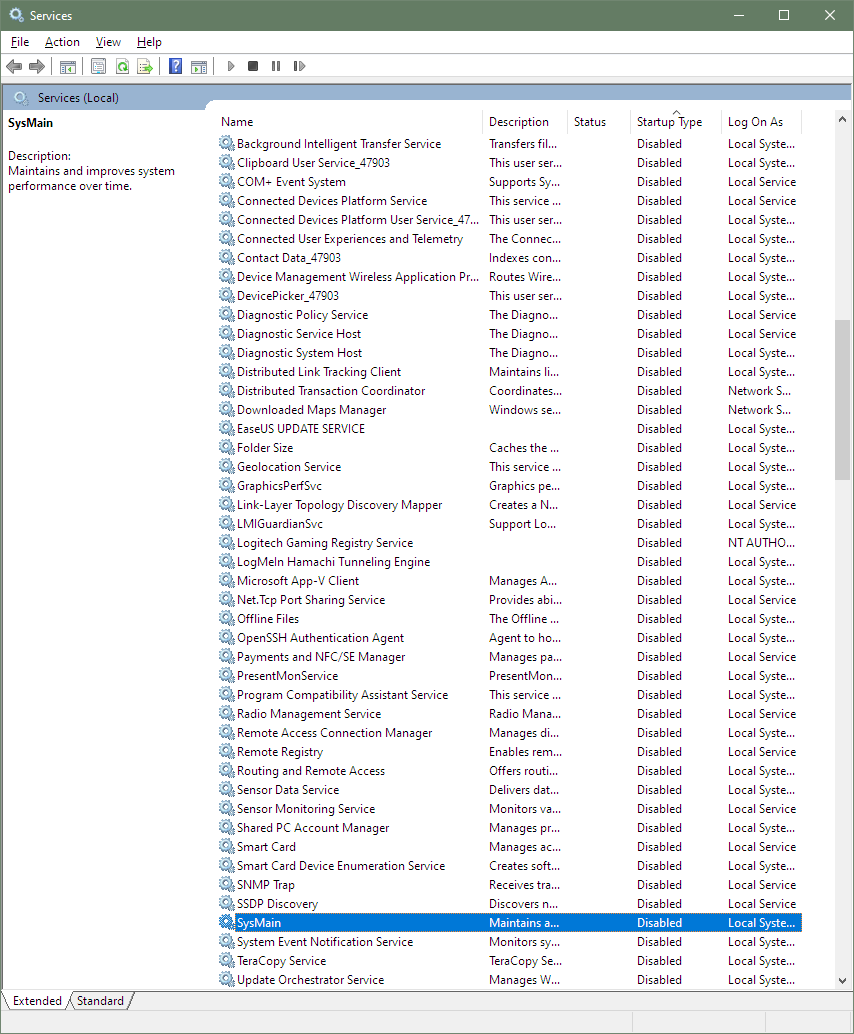Switch to the Extended tab
Viewport: 854px width, 1034px height.
pos(37,1000)
